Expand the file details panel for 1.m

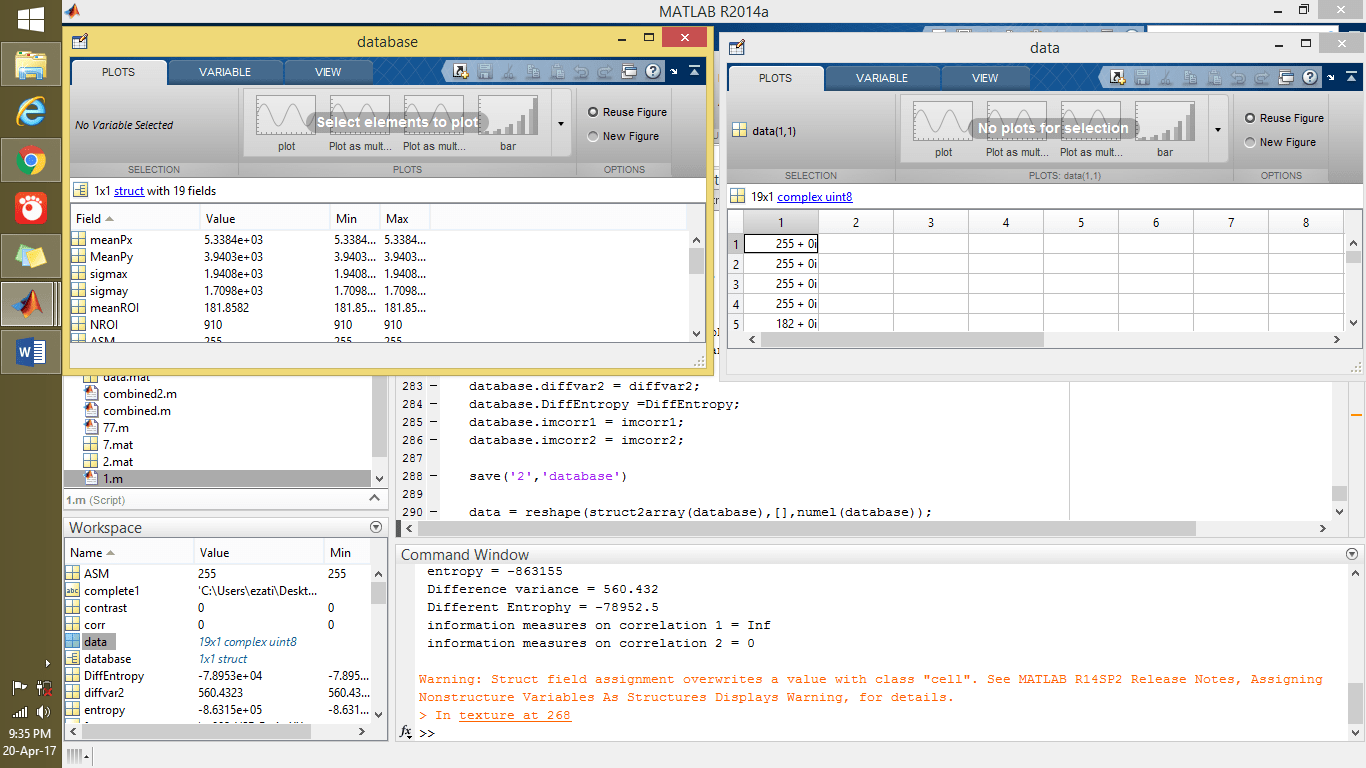click(x=376, y=498)
